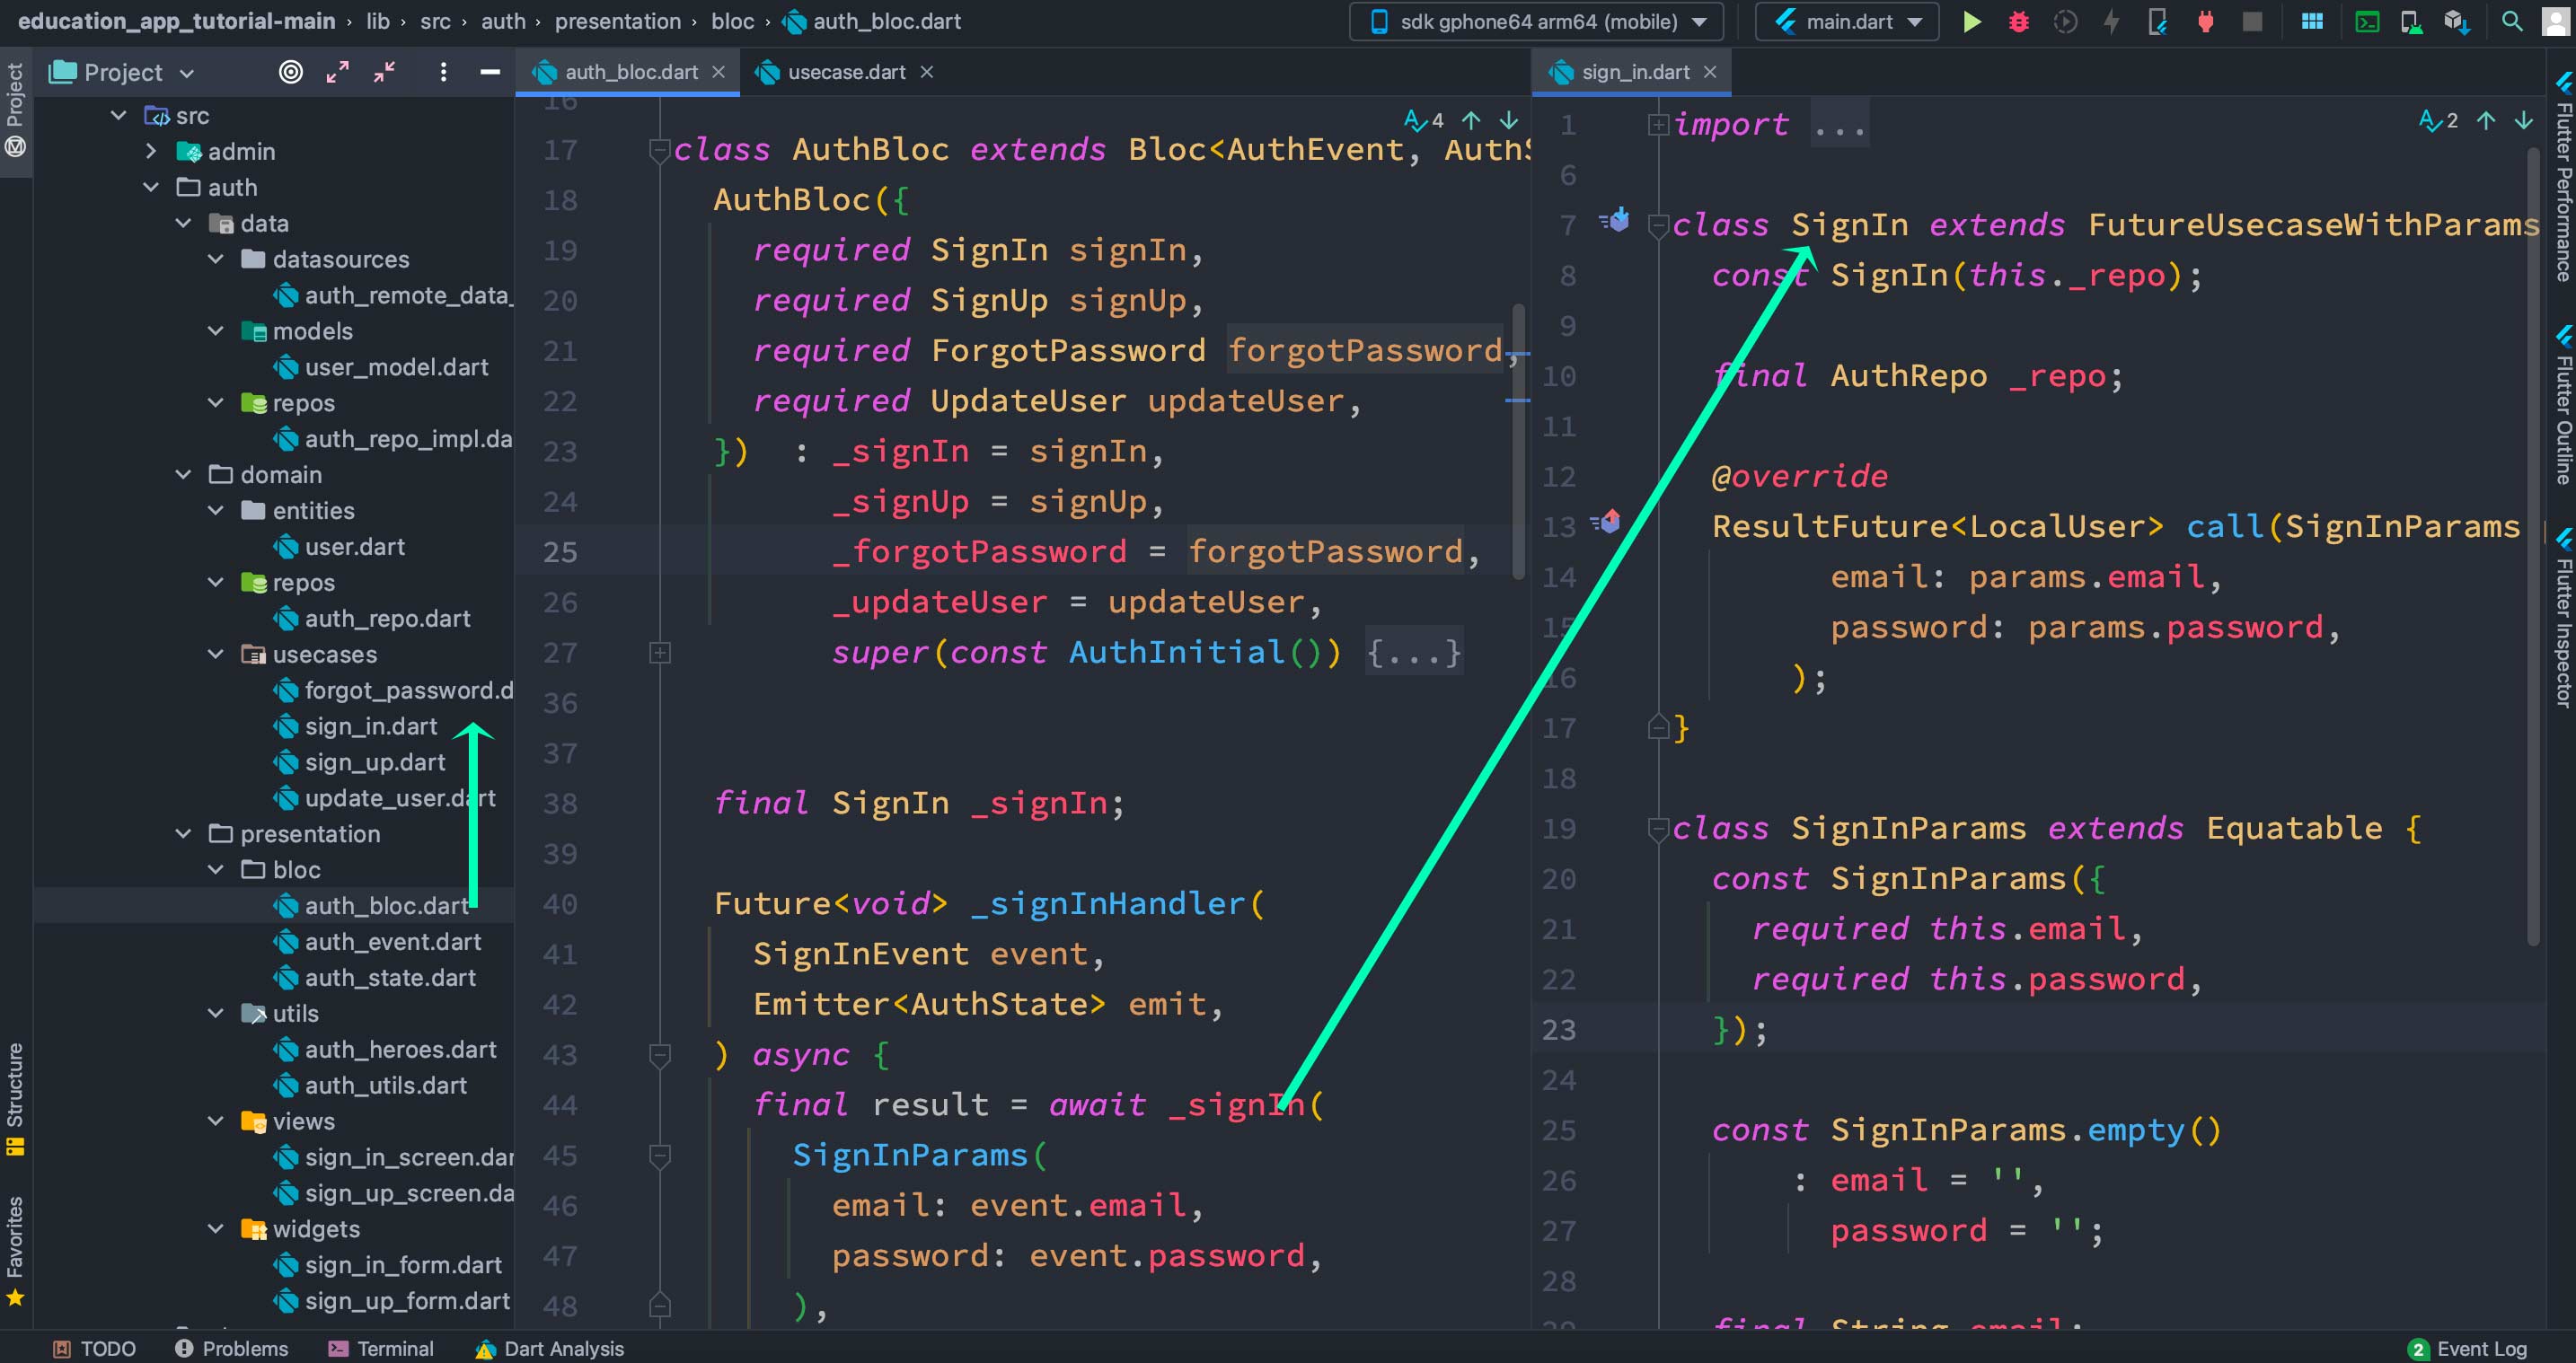Run the app with the green play icon
The image size is (2576, 1363).
(1971, 22)
